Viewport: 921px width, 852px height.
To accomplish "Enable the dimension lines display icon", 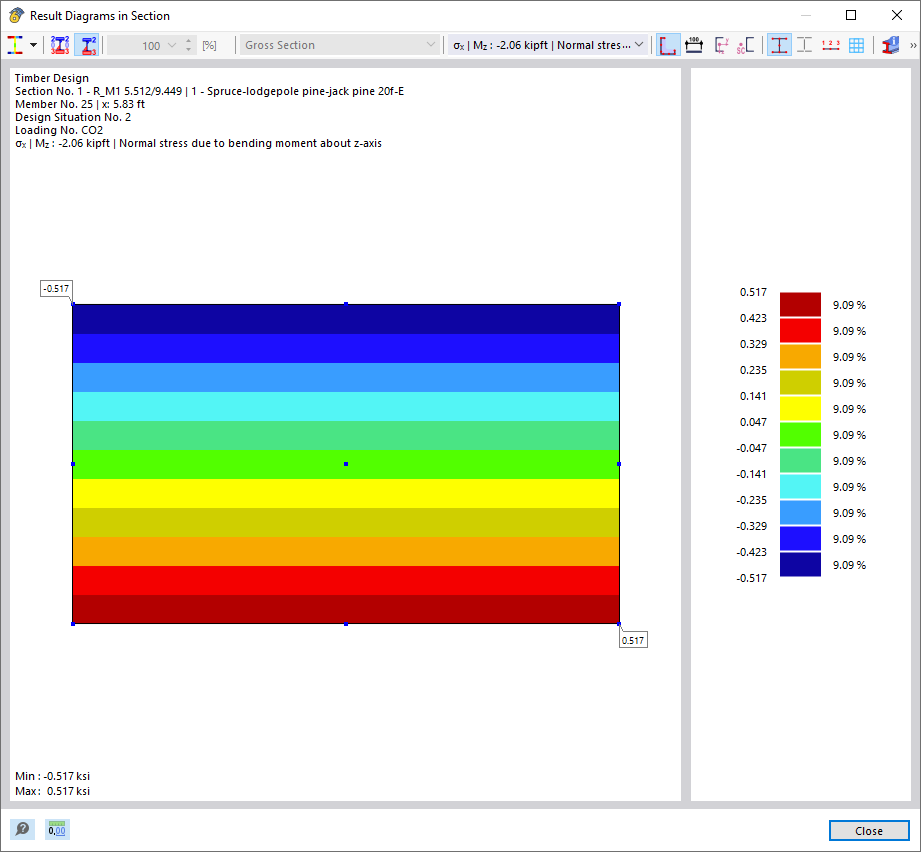I will tap(694, 44).
